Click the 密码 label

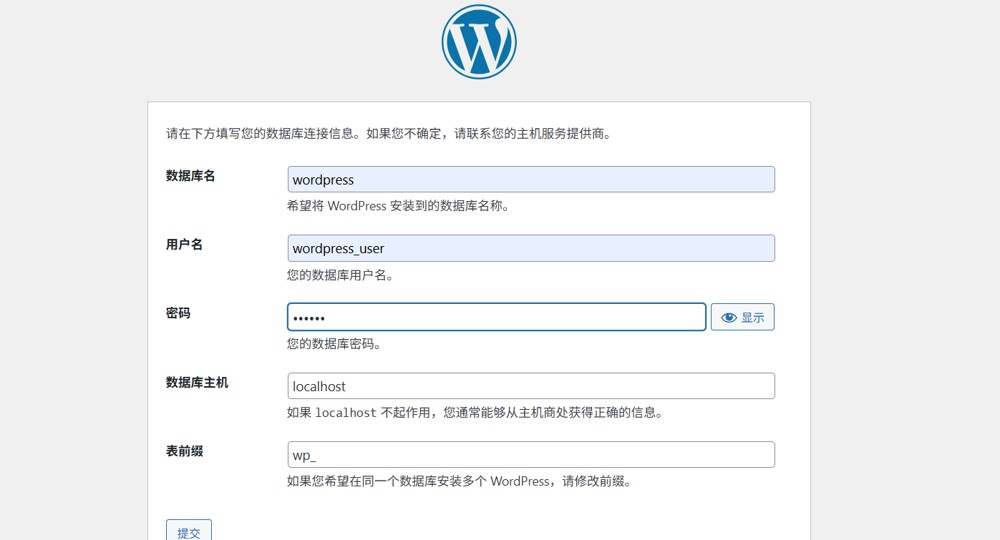[178, 313]
